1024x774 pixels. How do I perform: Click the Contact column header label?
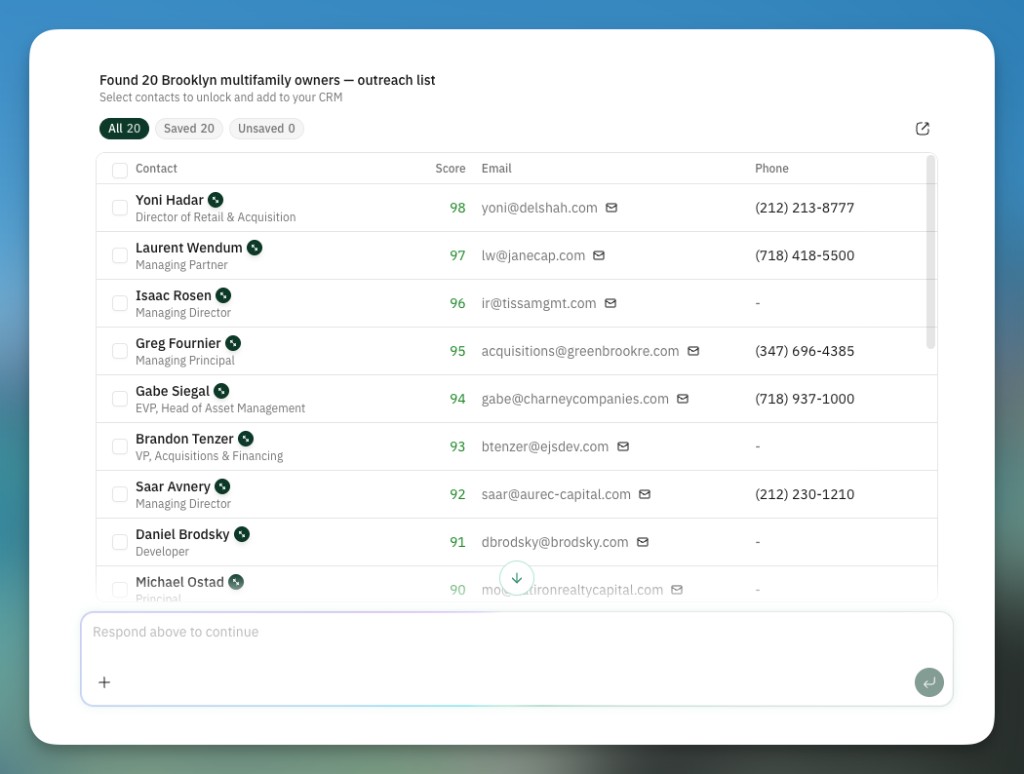156,169
